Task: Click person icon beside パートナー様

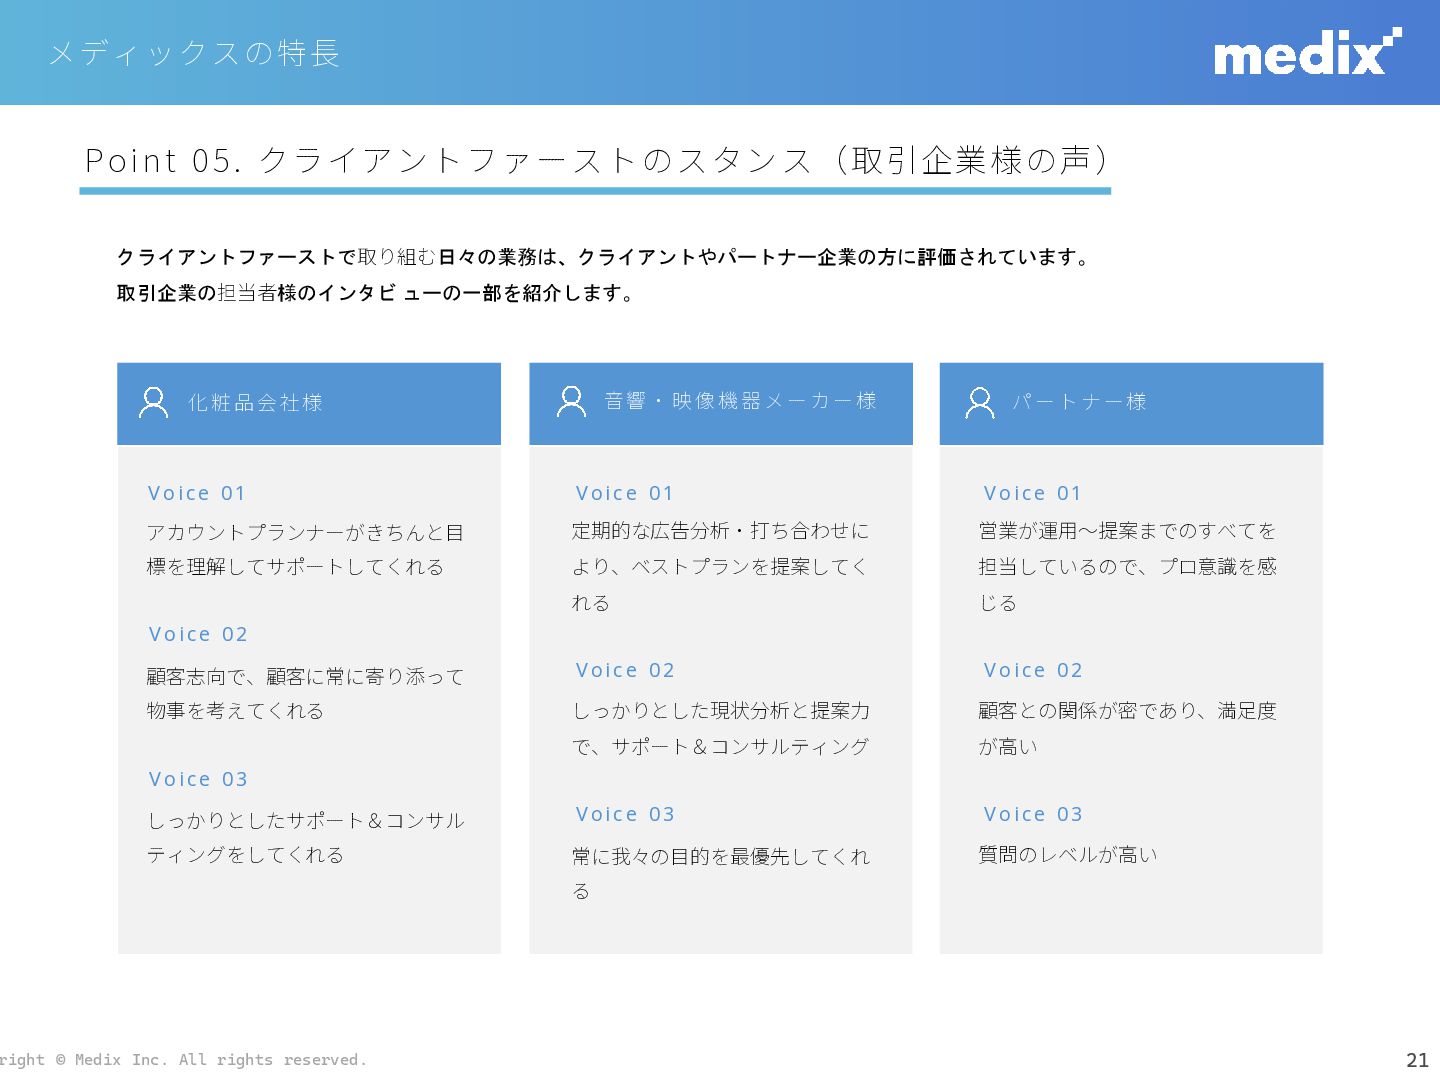Action: click(980, 402)
